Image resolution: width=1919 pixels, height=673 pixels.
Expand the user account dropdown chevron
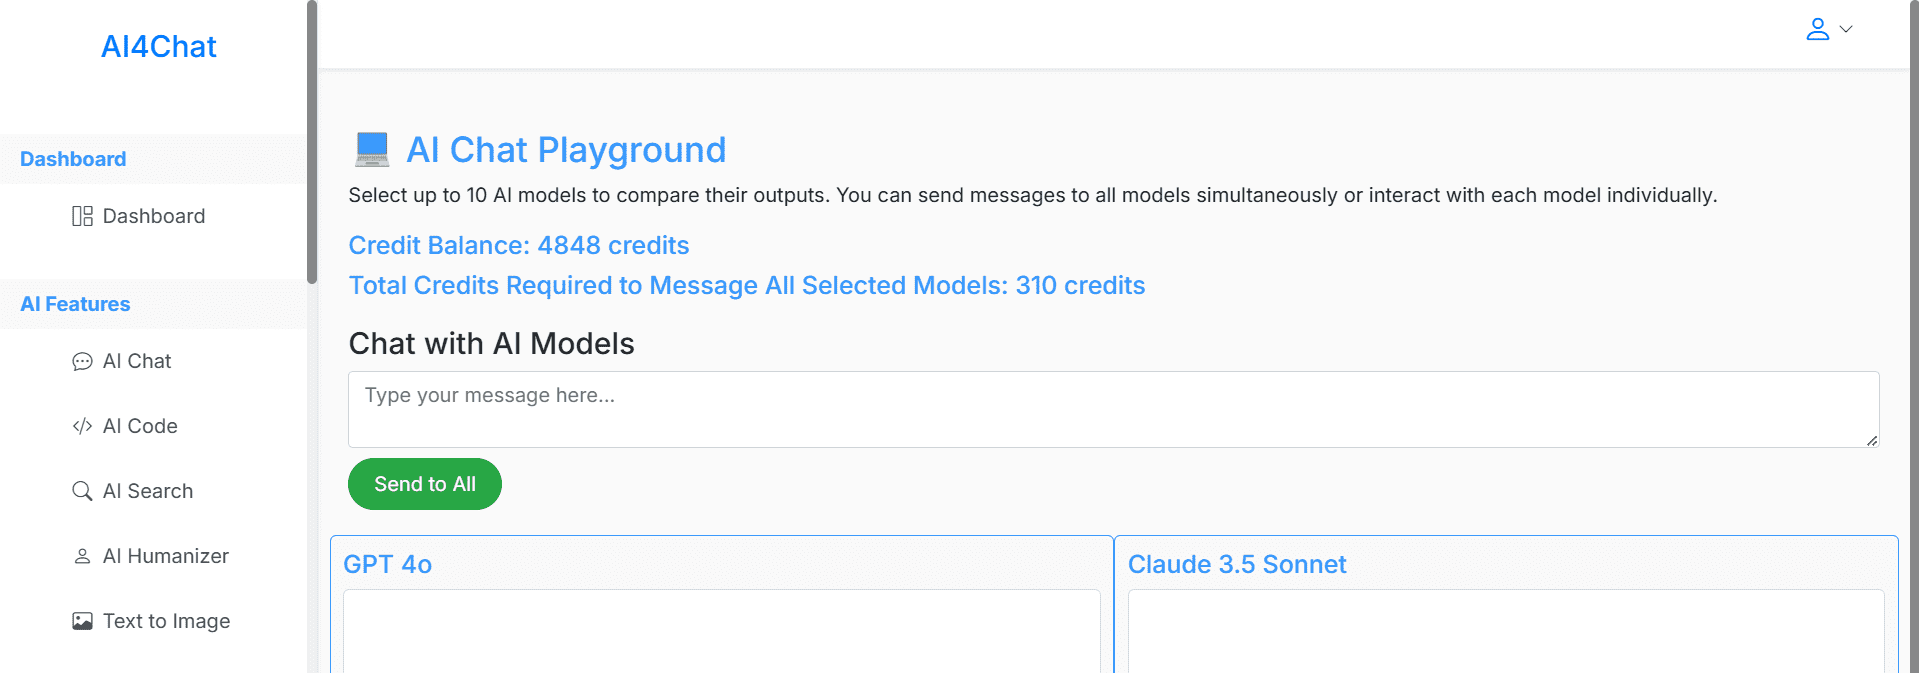click(1846, 29)
